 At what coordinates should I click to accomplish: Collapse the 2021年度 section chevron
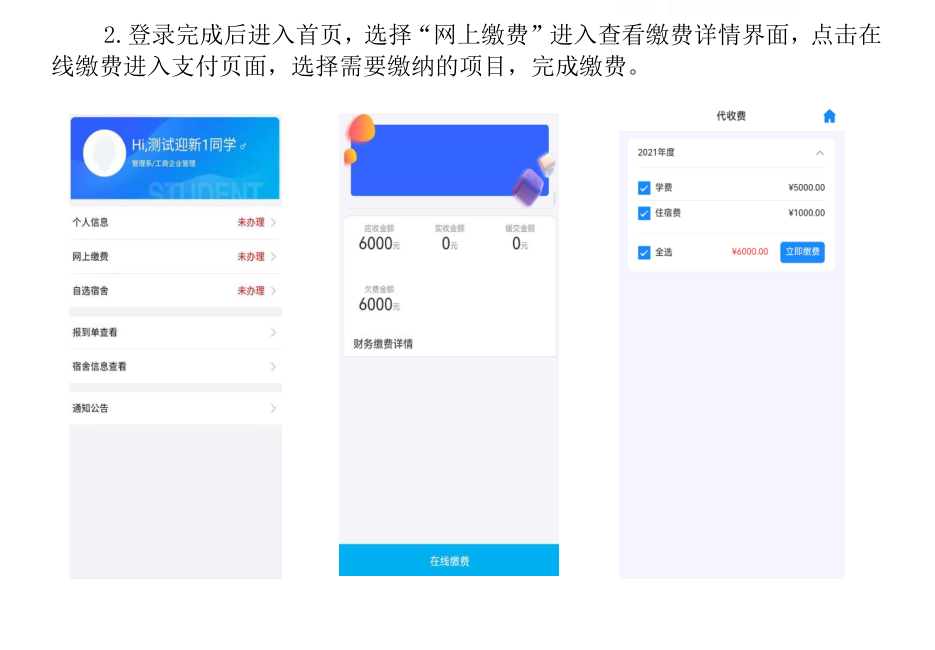pyautogui.click(x=820, y=153)
